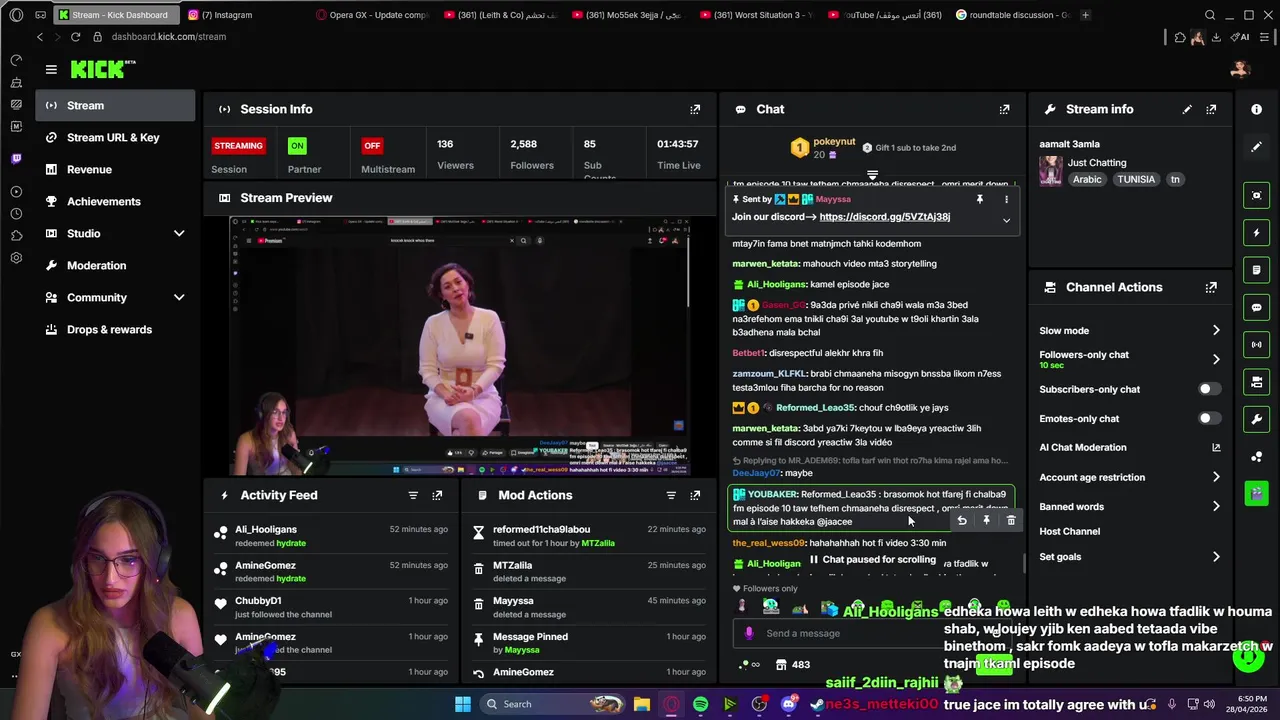Open pinned message three-dot options
This screenshot has width=1280, height=720.
tap(1006, 199)
